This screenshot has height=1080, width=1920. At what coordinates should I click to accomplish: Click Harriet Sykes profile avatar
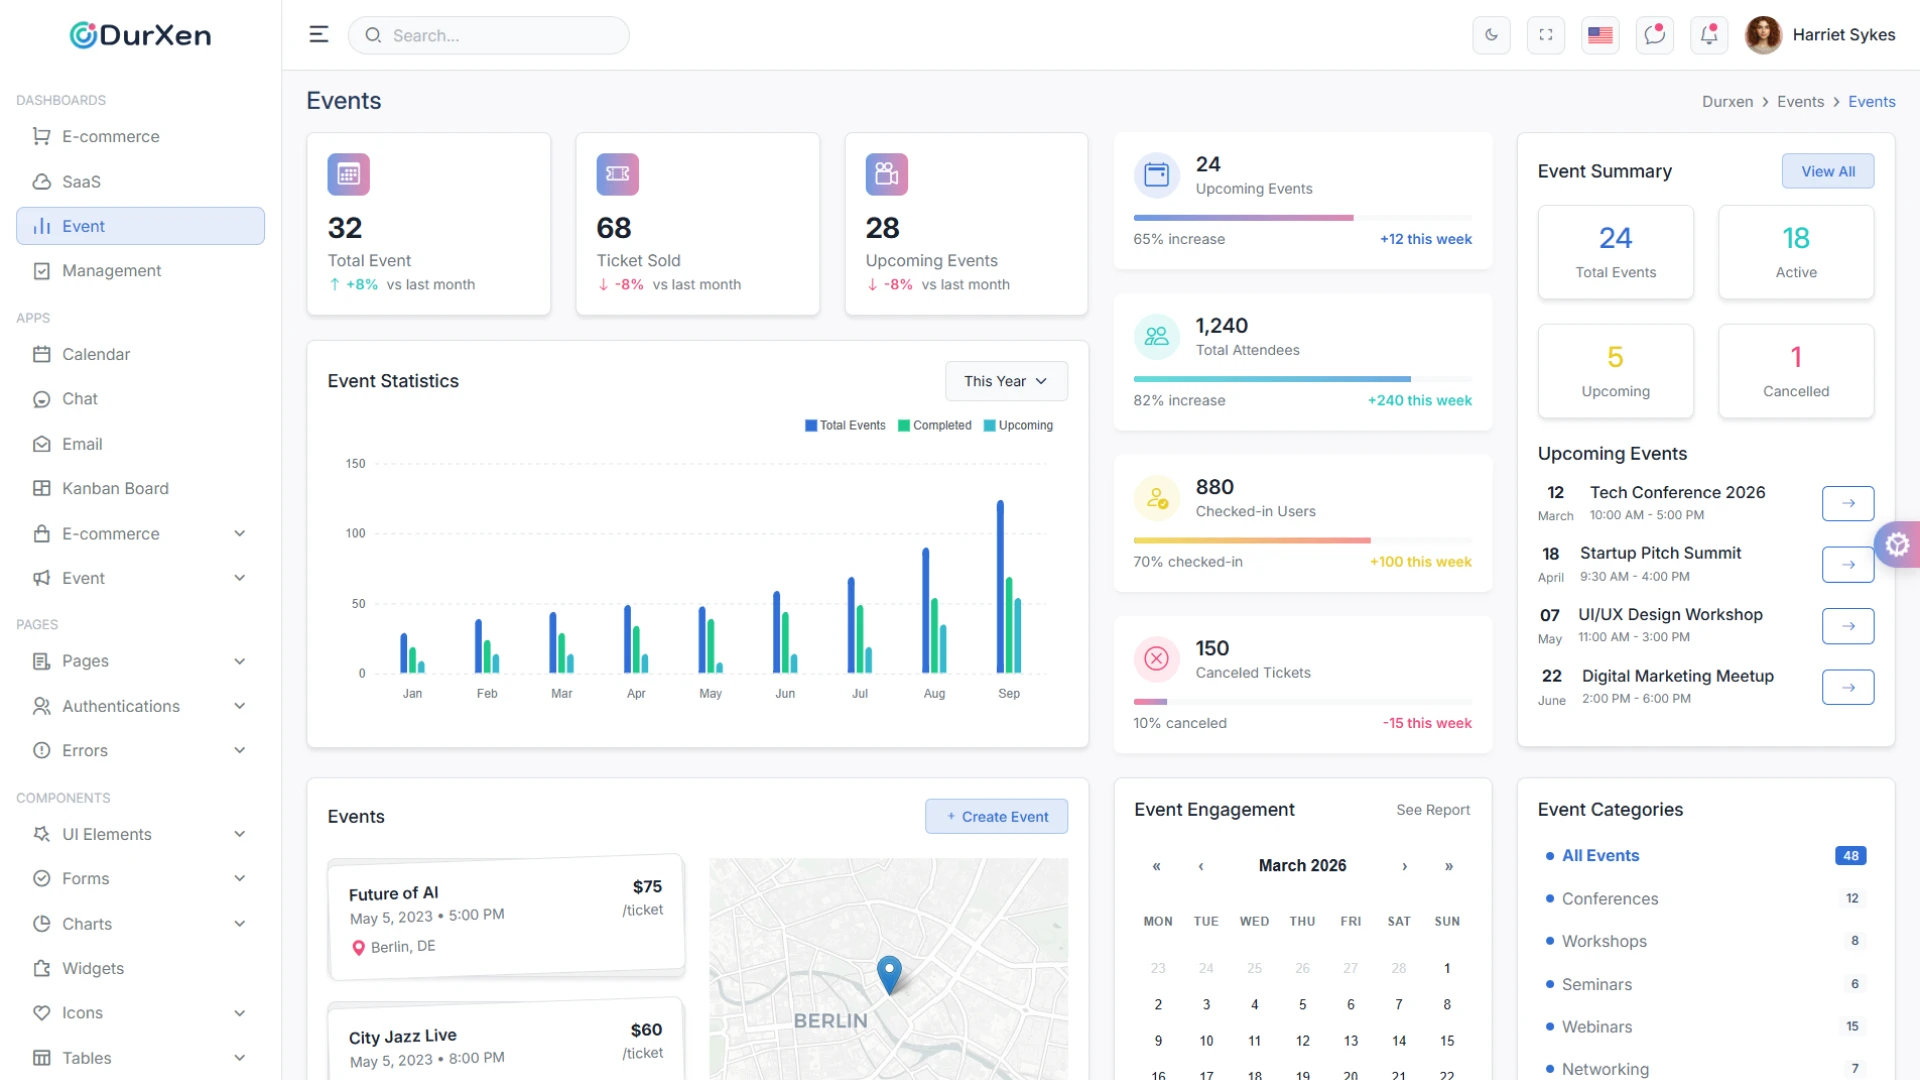click(1763, 35)
